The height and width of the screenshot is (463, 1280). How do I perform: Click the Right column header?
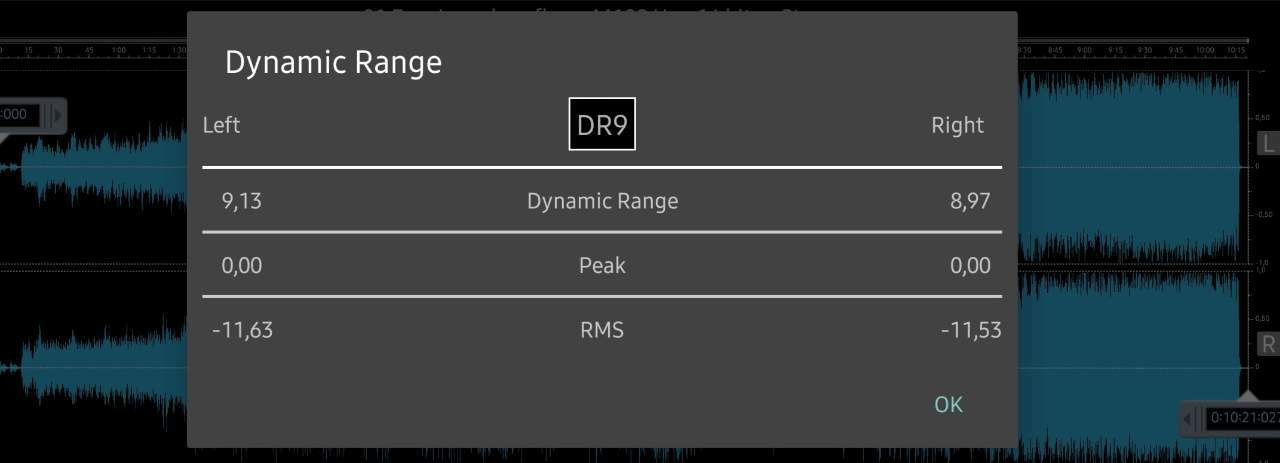(x=958, y=125)
